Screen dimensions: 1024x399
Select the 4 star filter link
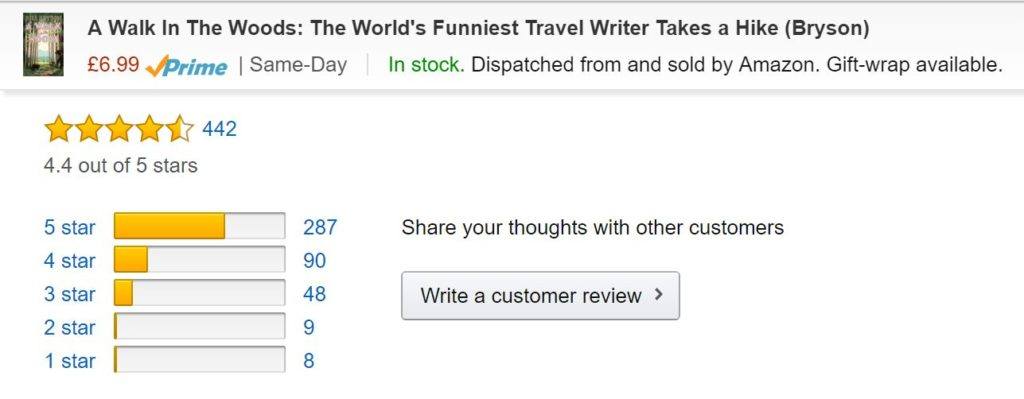coord(69,261)
